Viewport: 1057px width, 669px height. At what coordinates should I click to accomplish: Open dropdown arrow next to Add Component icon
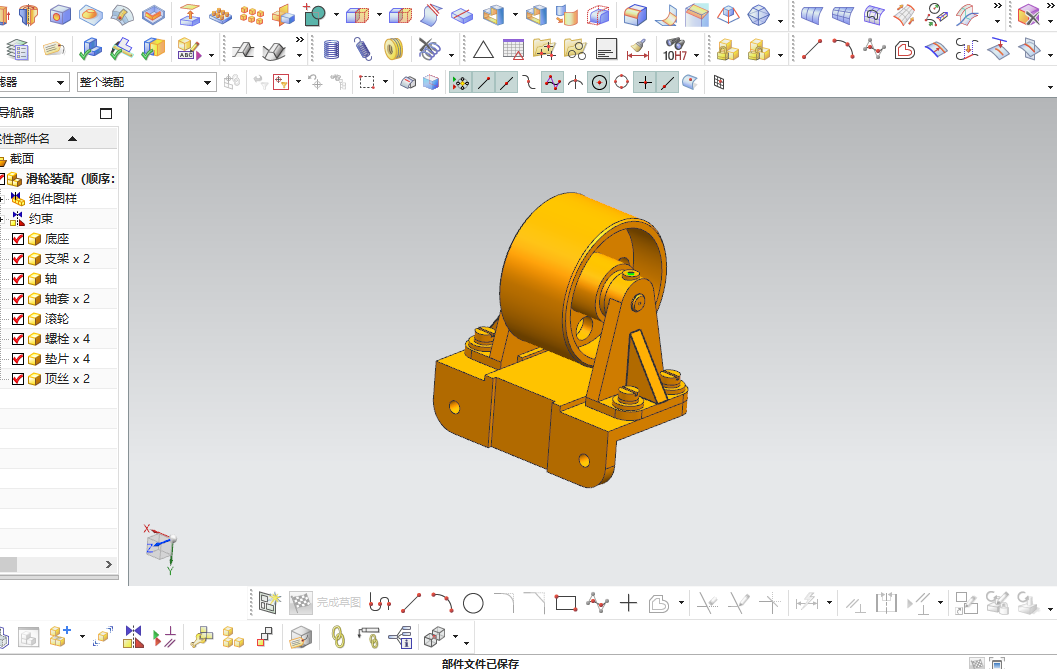coord(82,637)
